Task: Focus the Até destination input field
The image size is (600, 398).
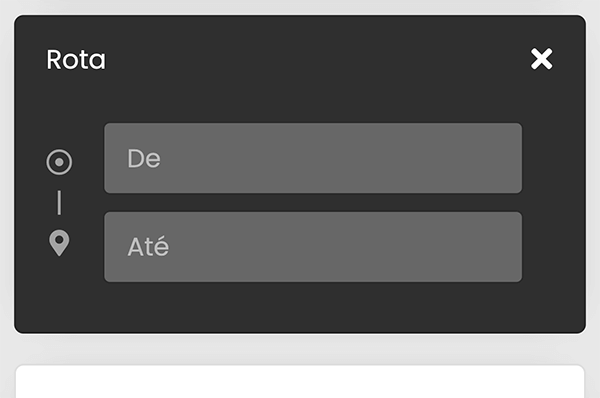Action: 313,247
